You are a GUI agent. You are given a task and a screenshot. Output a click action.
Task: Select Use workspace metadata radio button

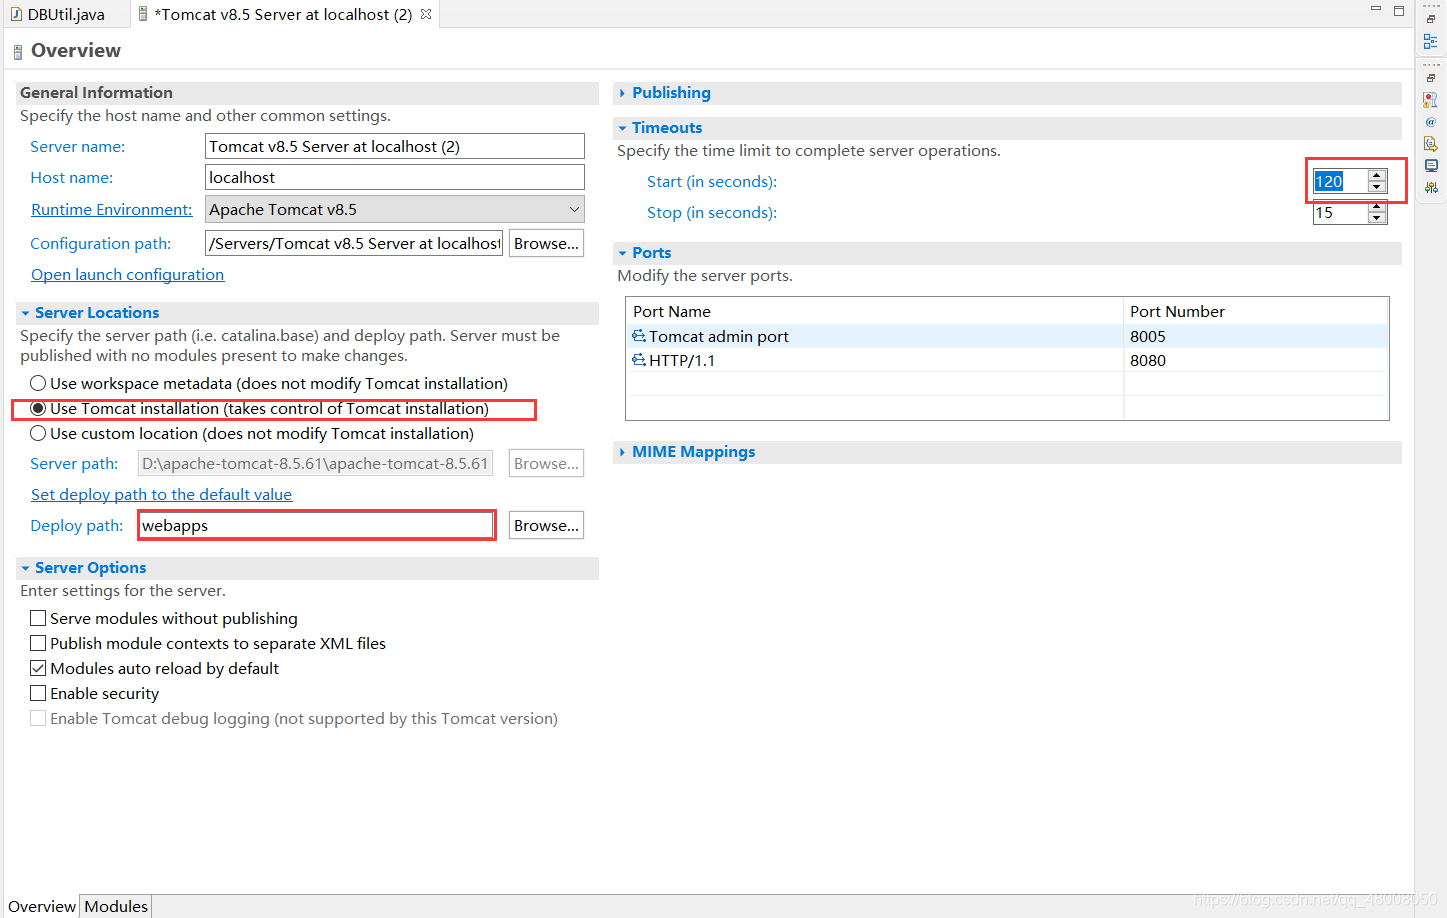point(38,383)
